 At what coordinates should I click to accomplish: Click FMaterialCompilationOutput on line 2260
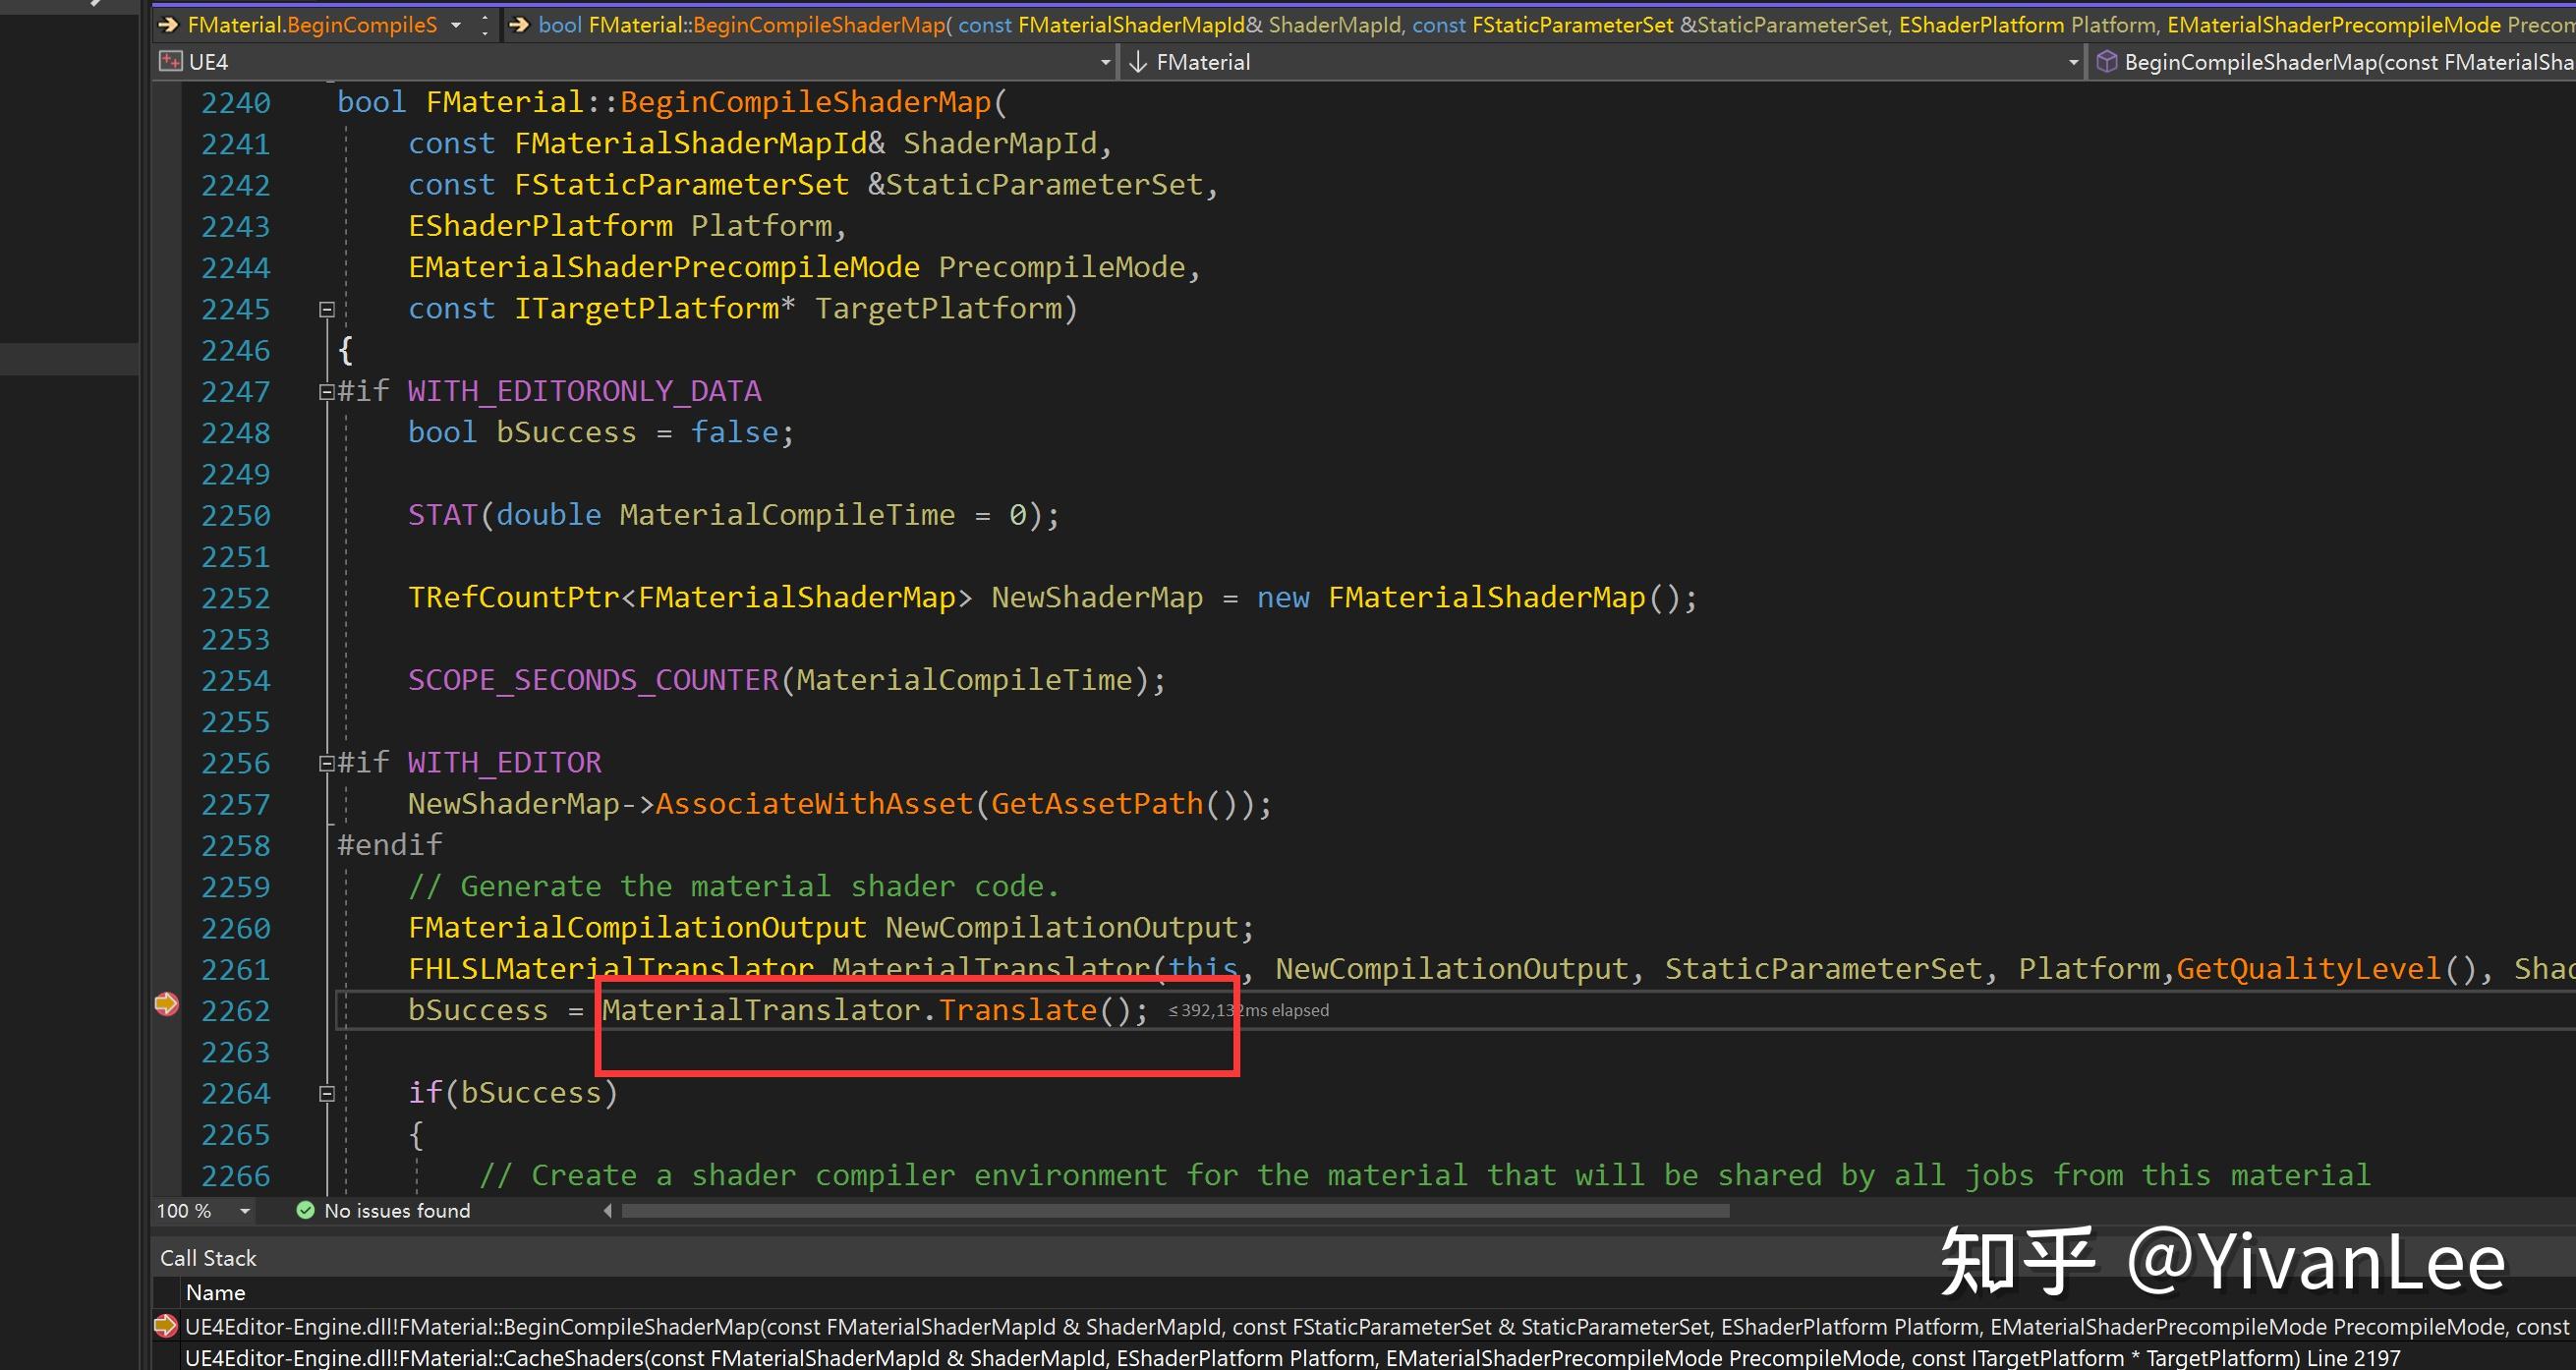coord(637,928)
